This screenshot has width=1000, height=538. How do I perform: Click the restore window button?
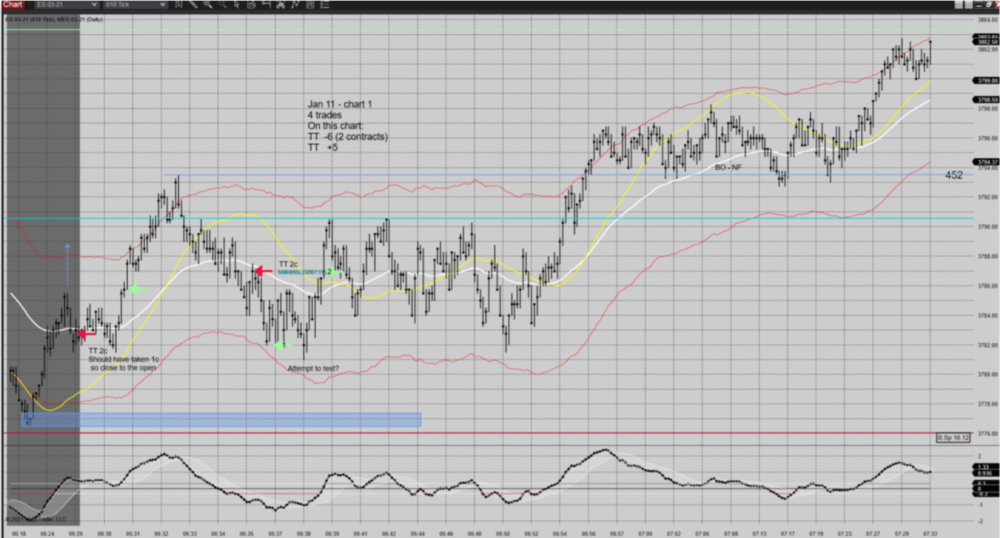(x=988, y=5)
